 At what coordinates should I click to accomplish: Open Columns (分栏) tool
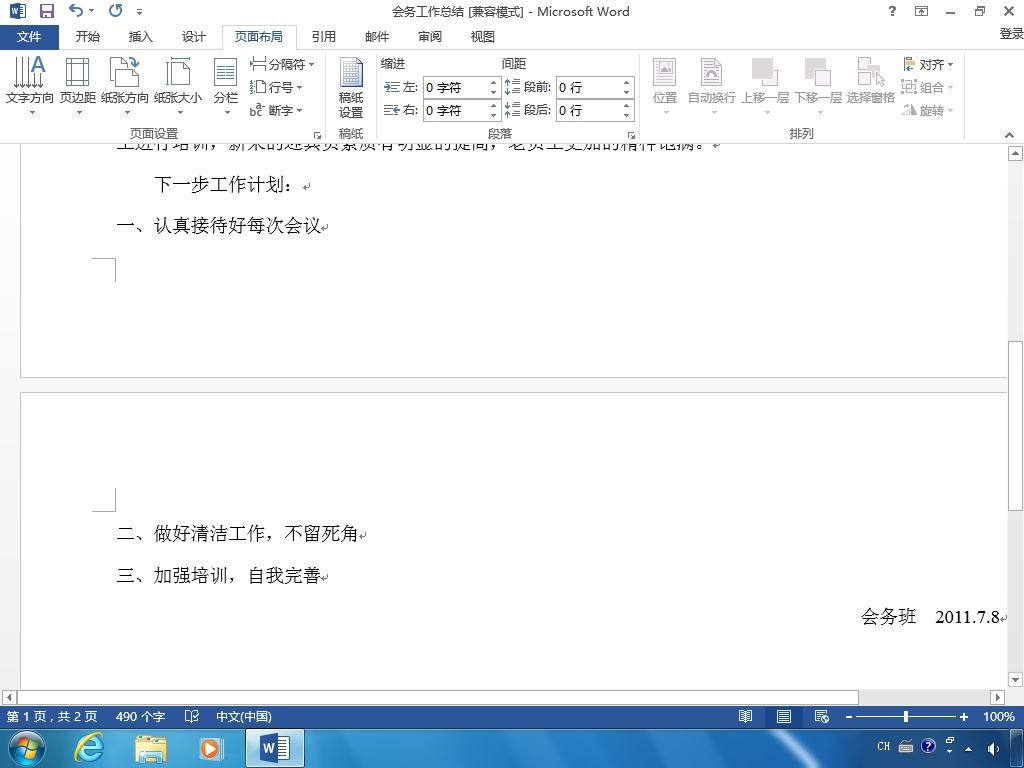click(226, 86)
